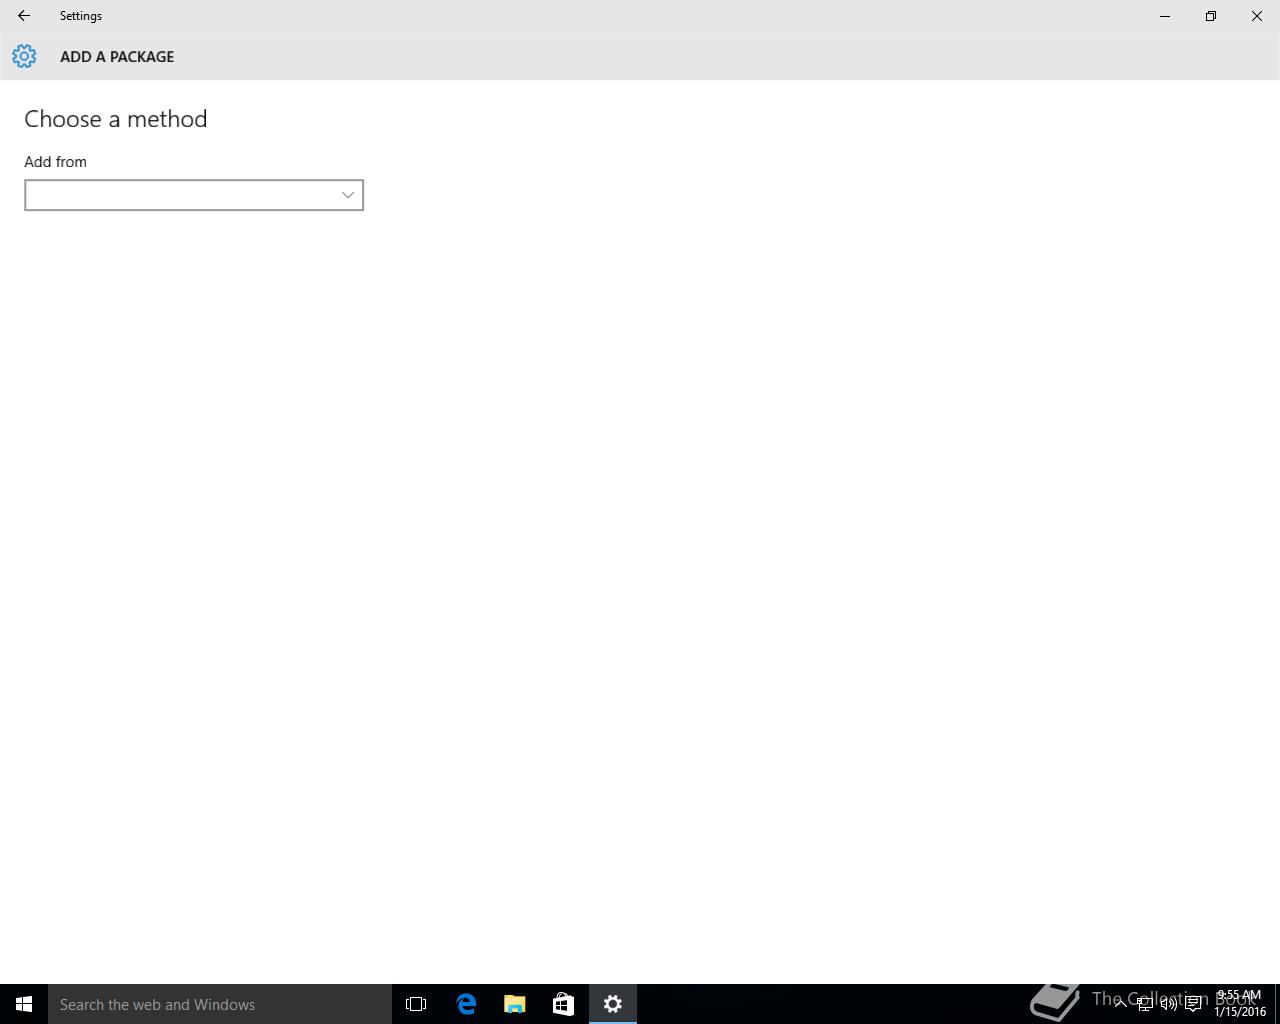
Task: Open the Add from dropdown
Action: pos(194,195)
